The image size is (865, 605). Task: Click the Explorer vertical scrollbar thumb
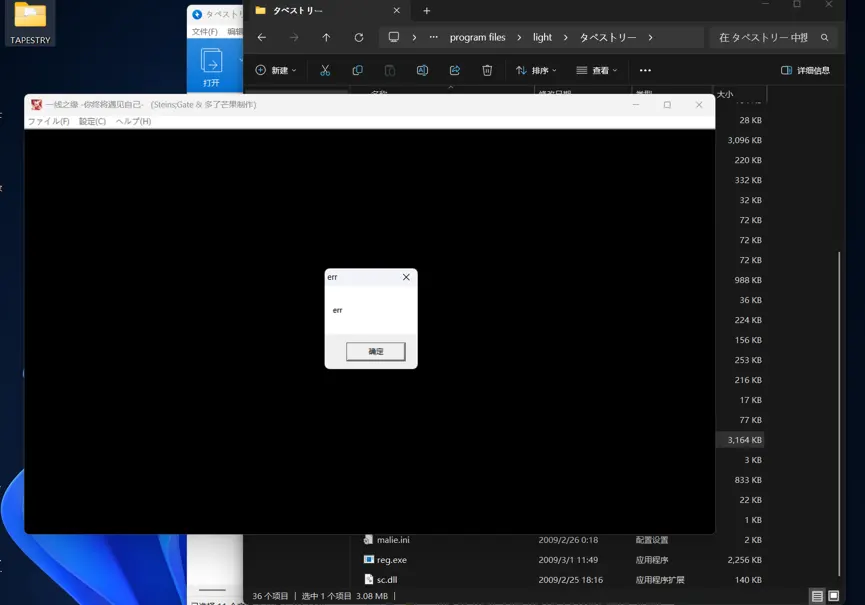[839, 414]
